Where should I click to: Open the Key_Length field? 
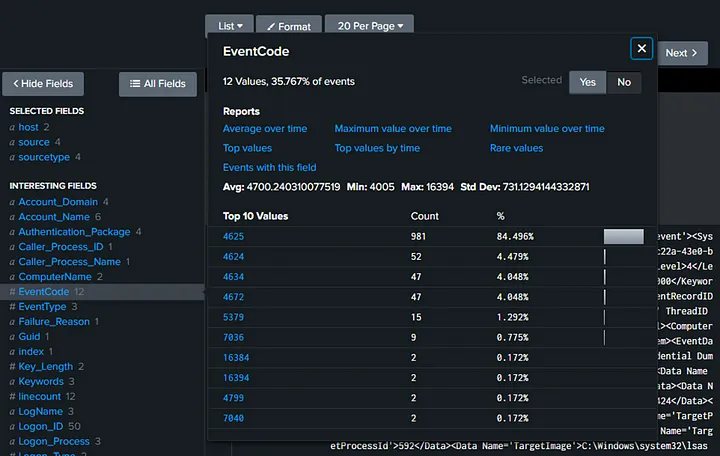click(45, 366)
